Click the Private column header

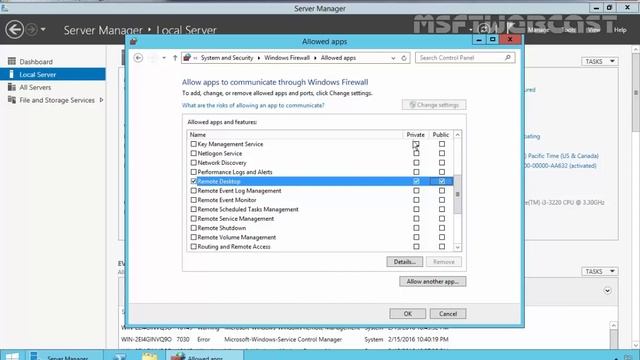[416, 135]
